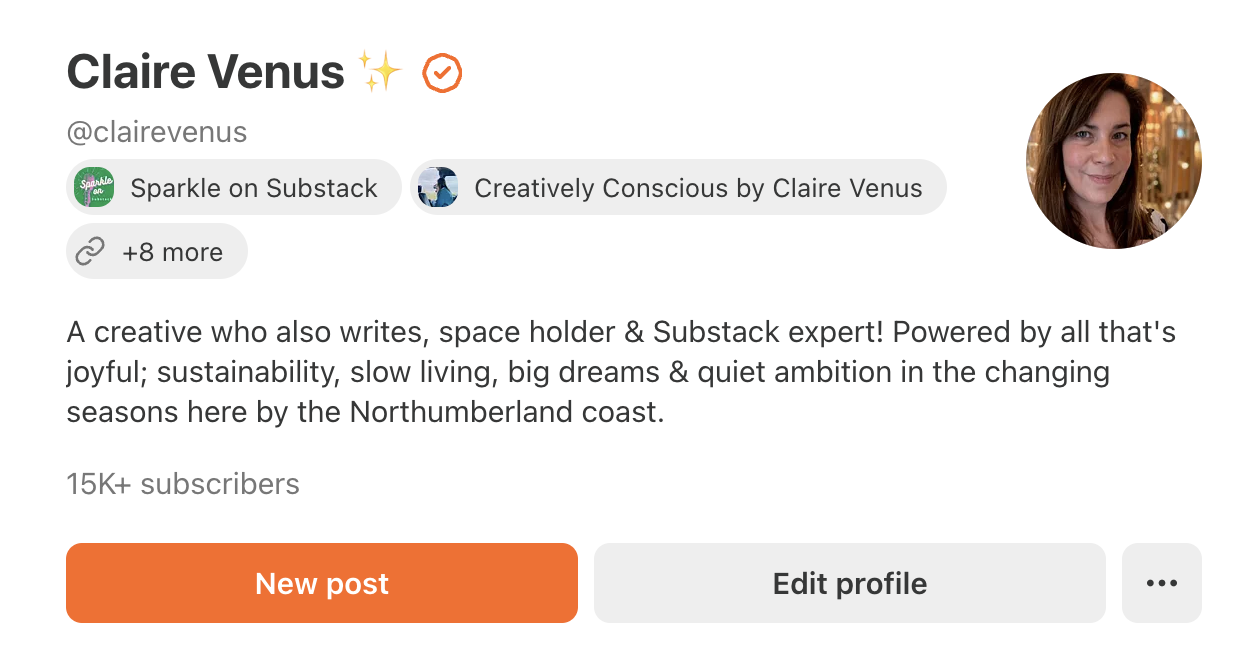1256x660 pixels.
Task: Click the bio line about slow living
Action: tap(588, 372)
